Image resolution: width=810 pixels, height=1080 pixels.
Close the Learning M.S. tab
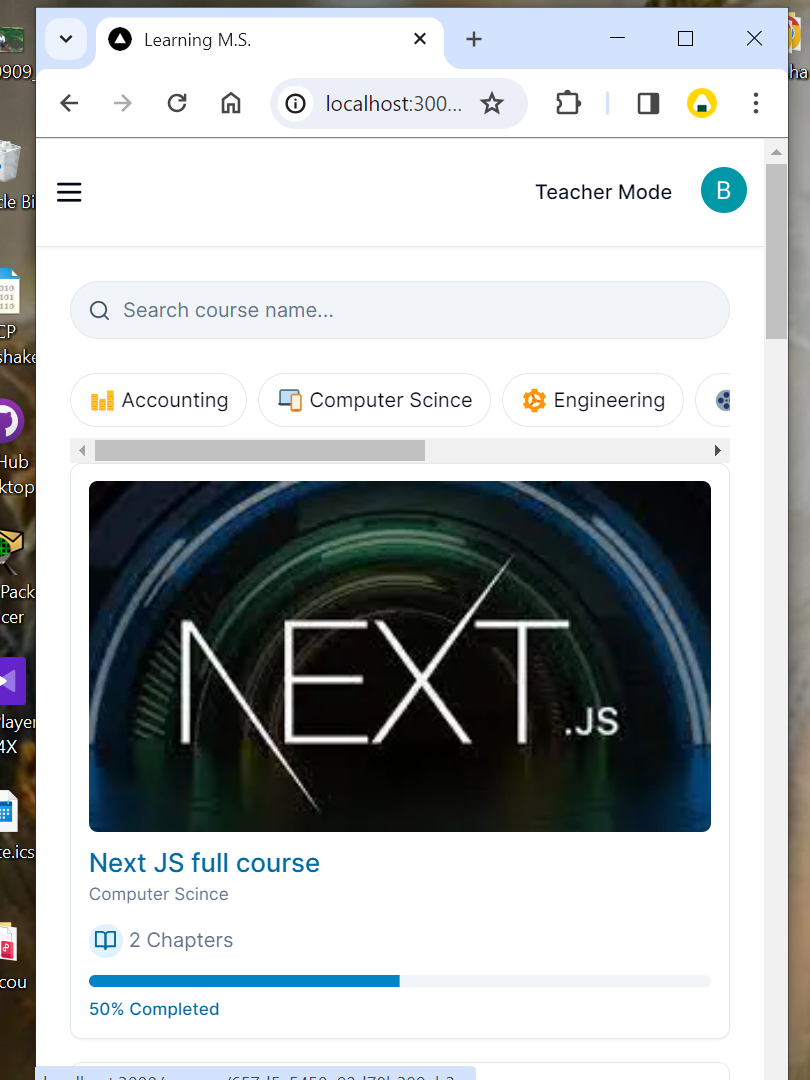419,39
